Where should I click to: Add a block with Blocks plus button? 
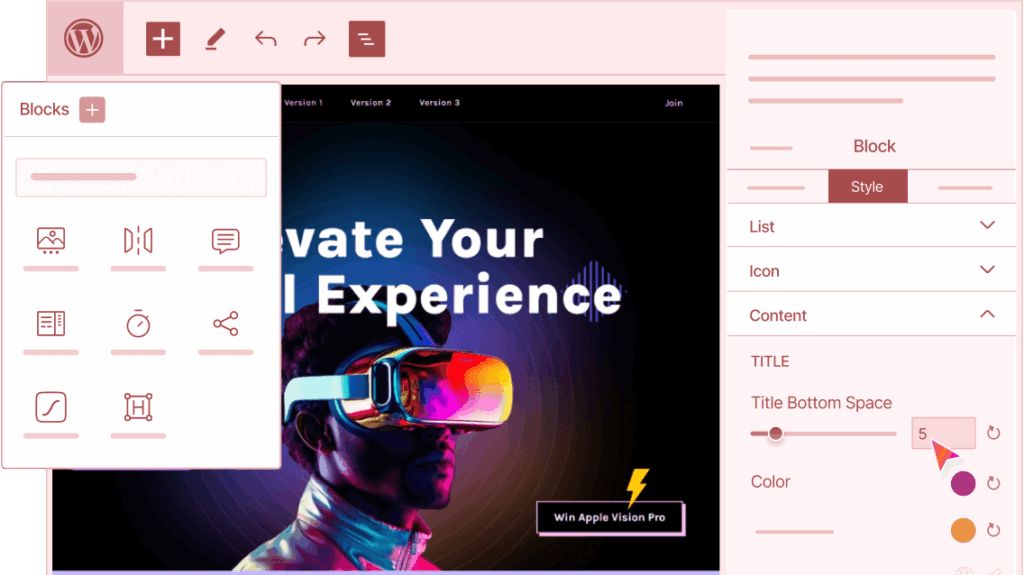tap(92, 110)
